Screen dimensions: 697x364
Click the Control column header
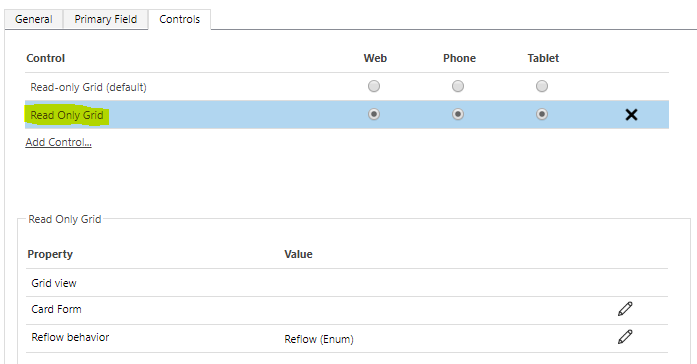[45, 58]
